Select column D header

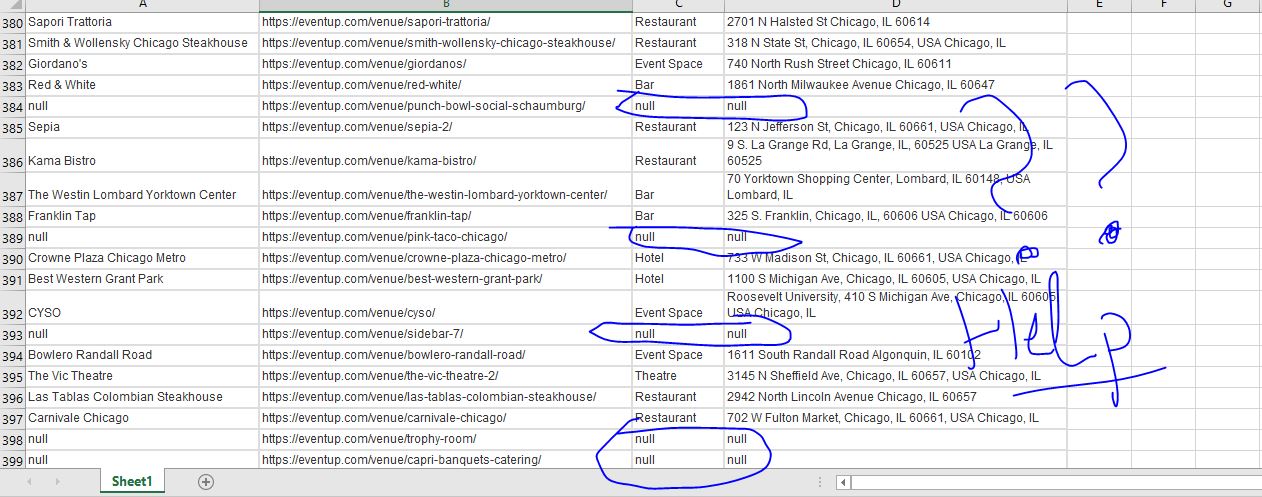[895, 5]
